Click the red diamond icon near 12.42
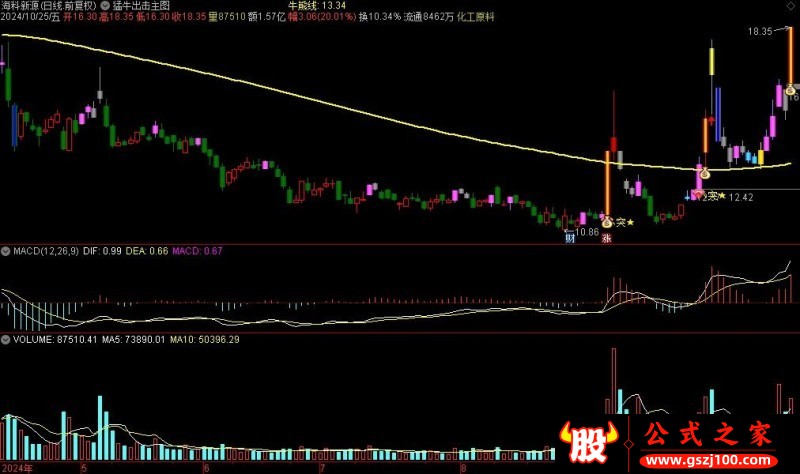The height and width of the screenshot is (474, 800). click(x=698, y=195)
